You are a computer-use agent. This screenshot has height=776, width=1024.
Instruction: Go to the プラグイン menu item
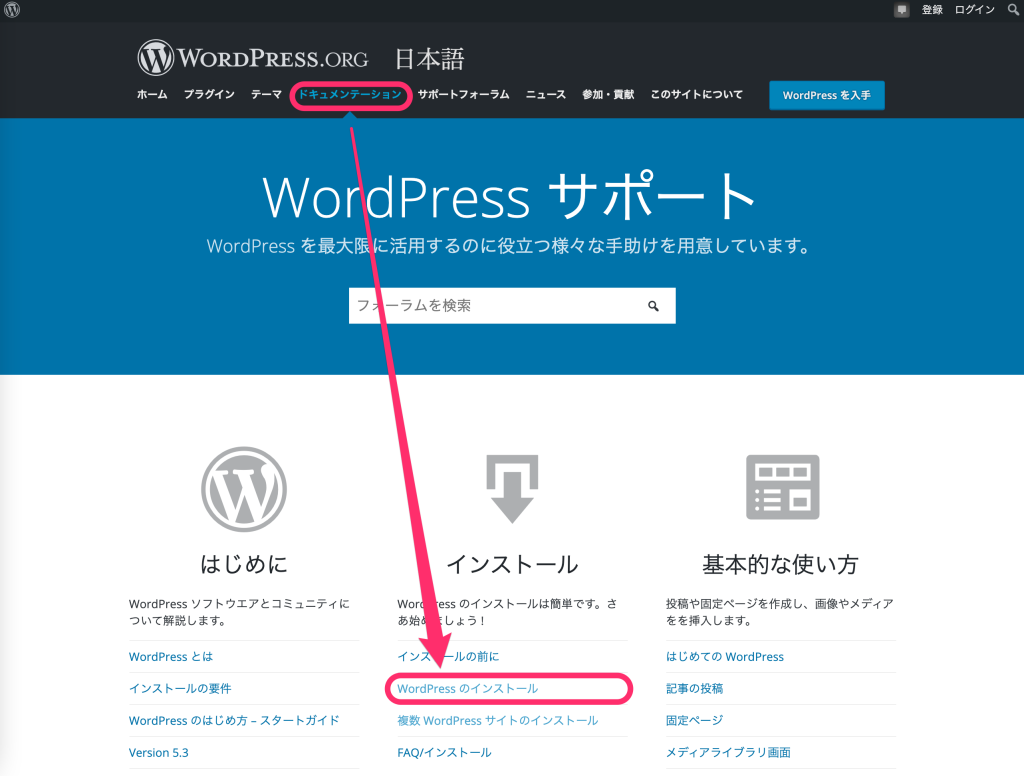209,95
